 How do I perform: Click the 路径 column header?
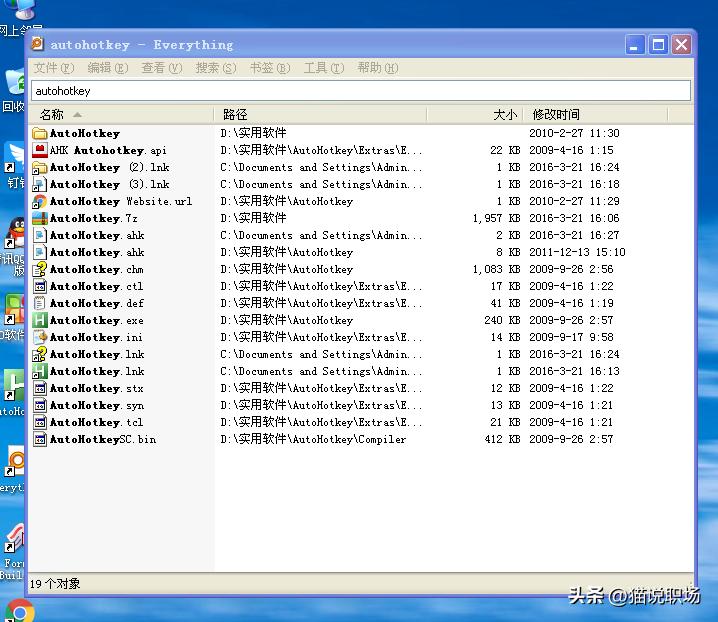(235, 115)
